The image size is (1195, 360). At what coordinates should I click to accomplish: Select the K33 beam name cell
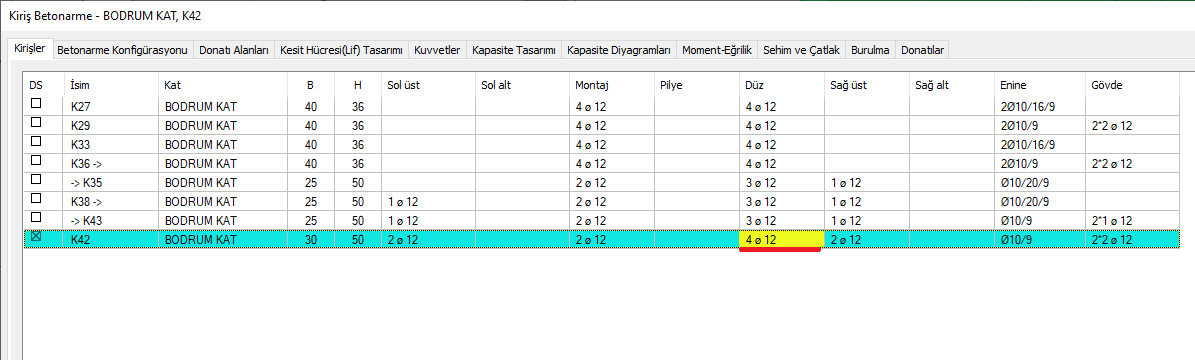tap(111, 144)
